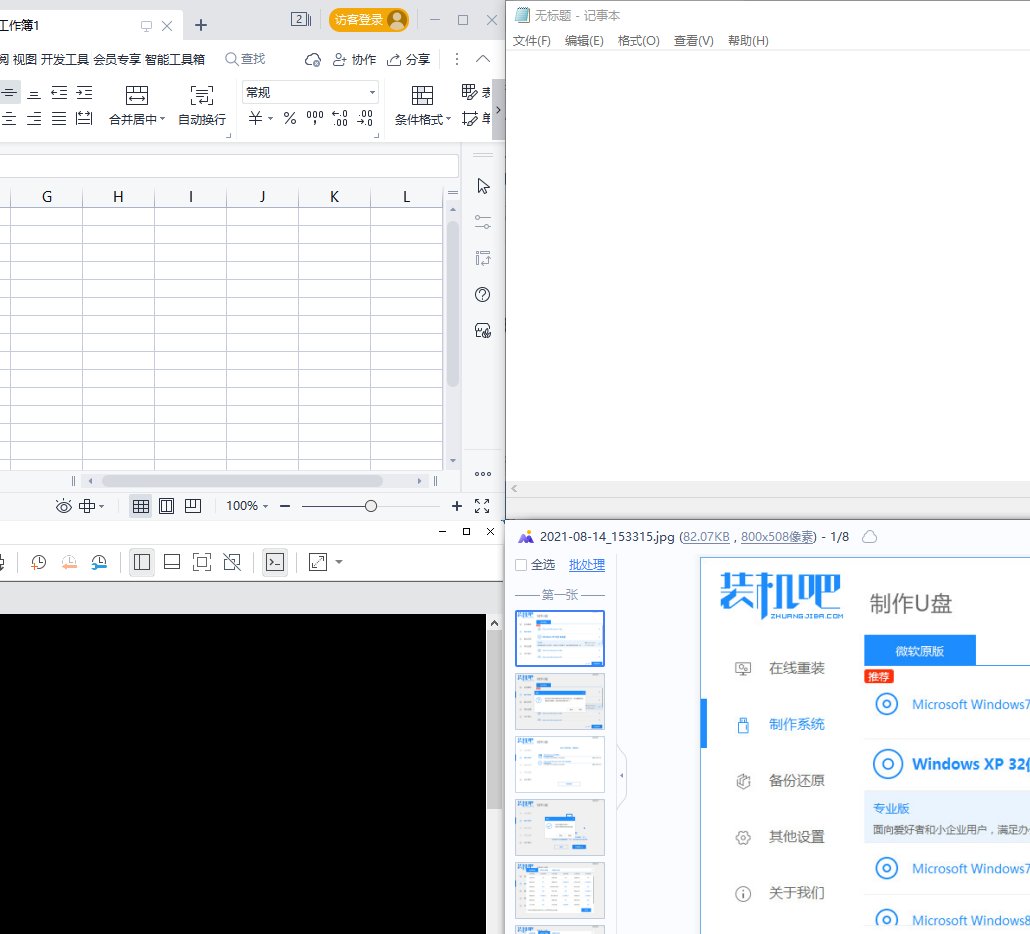Expand the 100% zoom level dropdown
This screenshot has height=934, width=1030.
(247, 506)
